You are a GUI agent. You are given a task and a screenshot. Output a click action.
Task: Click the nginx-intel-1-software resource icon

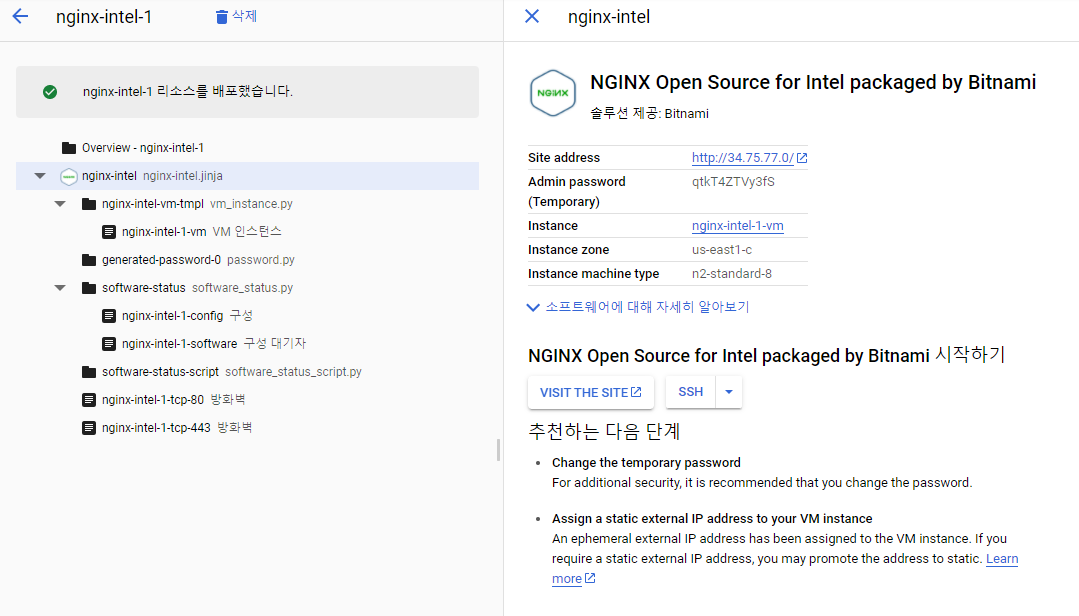[109, 343]
